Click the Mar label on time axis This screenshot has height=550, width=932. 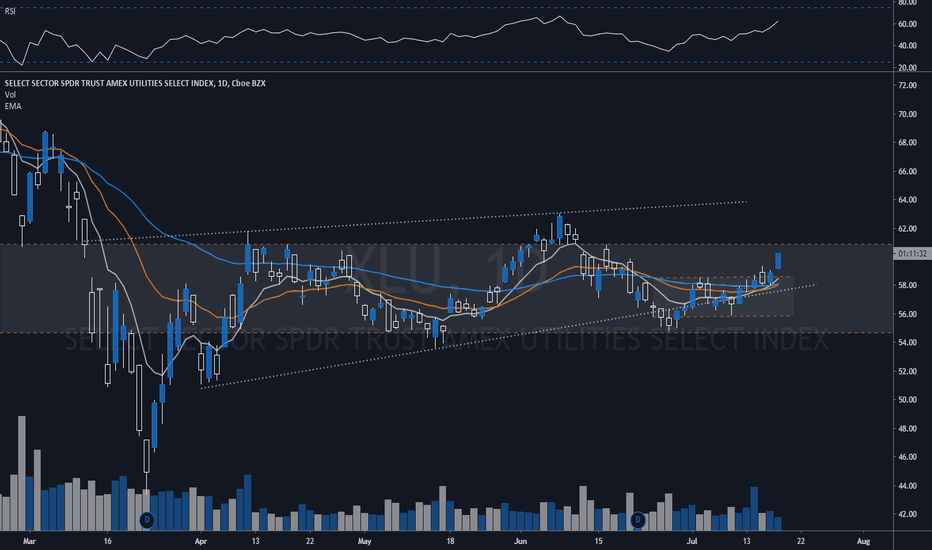click(29, 541)
